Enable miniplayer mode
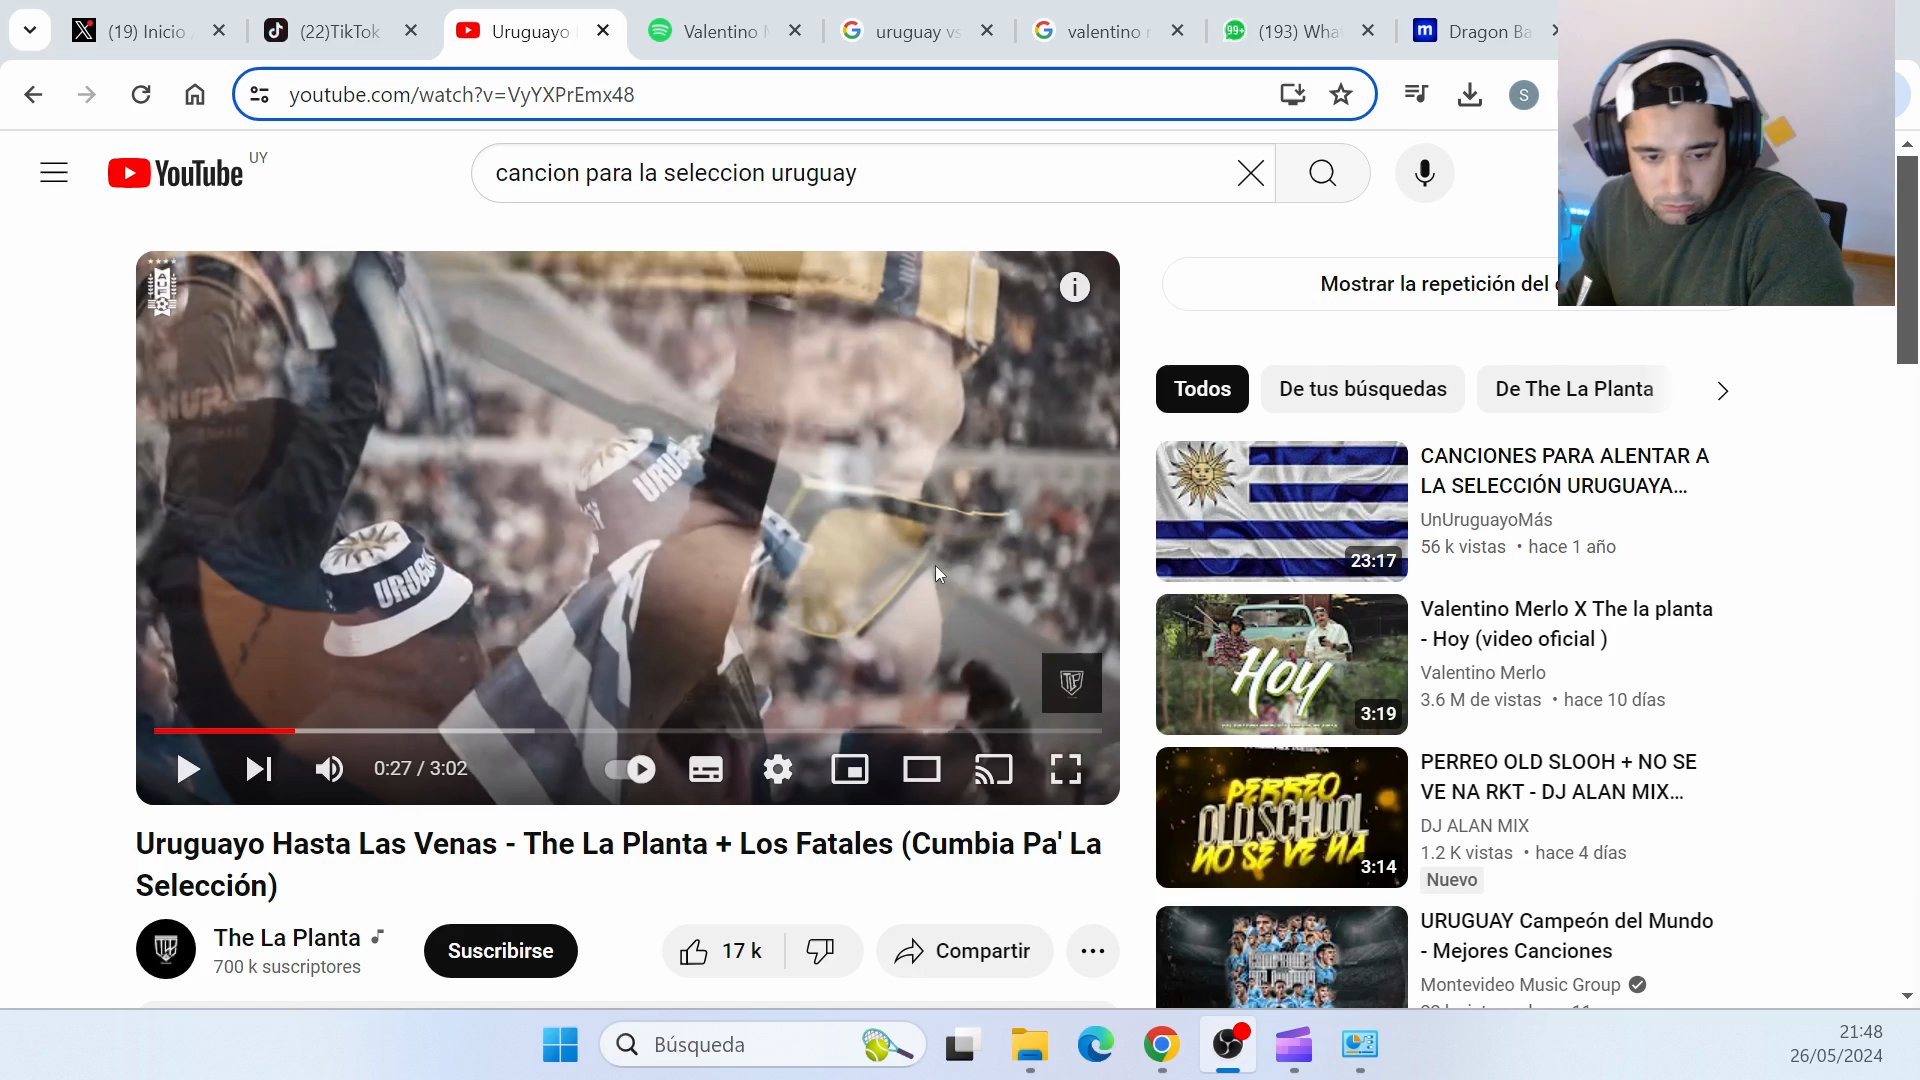Image resolution: width=1920 pixels, height=1080 pixels. [x=850, y=769]
